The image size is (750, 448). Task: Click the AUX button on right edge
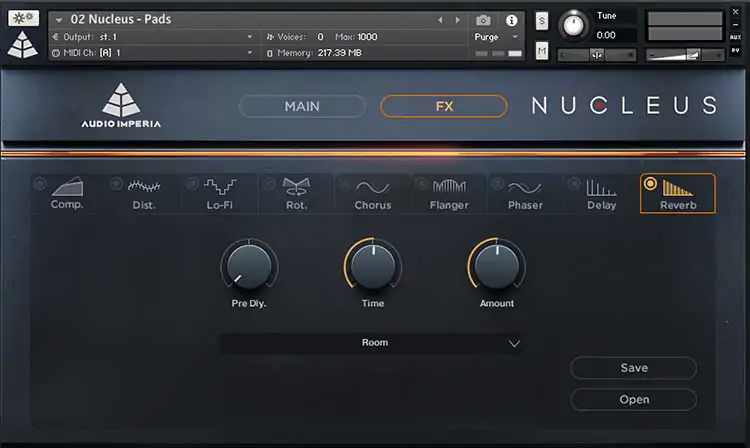735,37
